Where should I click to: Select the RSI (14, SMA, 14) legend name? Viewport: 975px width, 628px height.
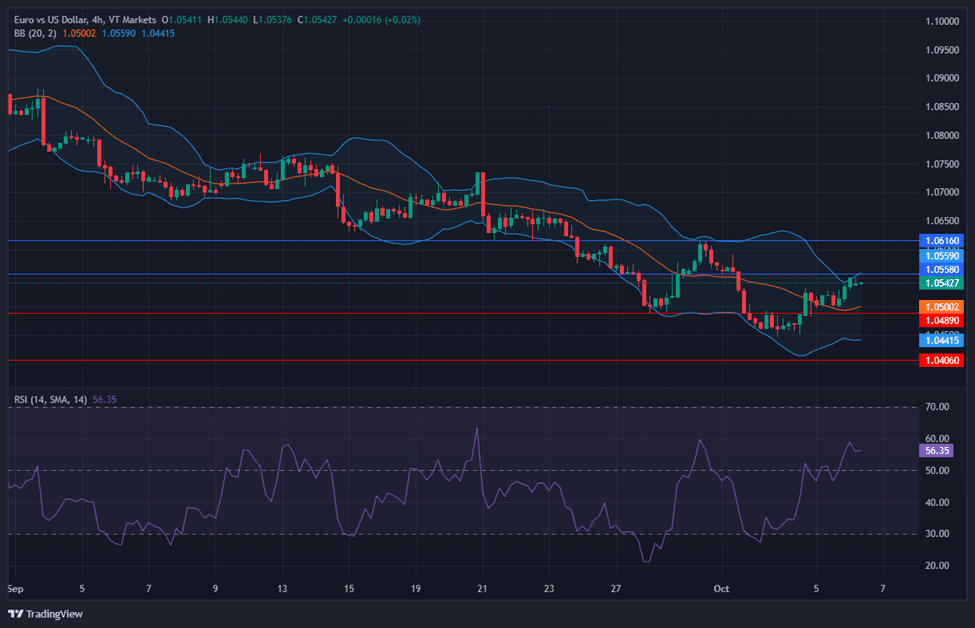click(x=50, y=399)
